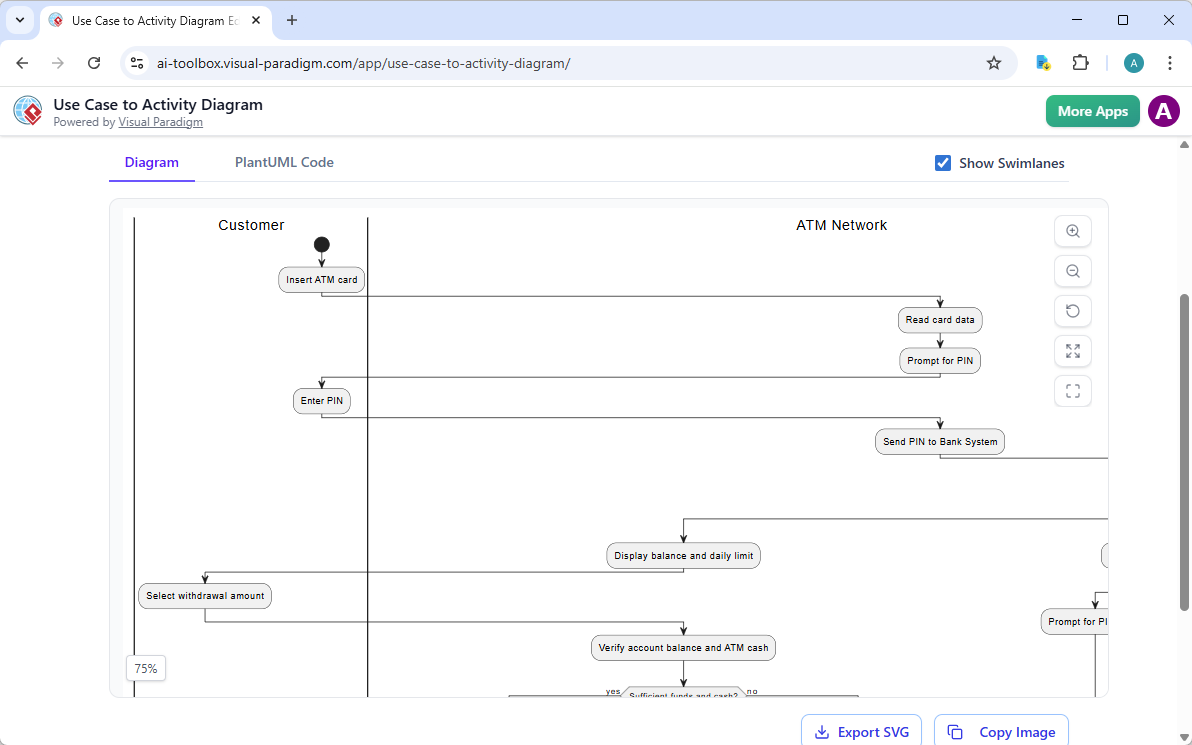Screen dimensions: 1192x745
Task: Fit the diagram to the frame
Action: (x=1072, y=391)
